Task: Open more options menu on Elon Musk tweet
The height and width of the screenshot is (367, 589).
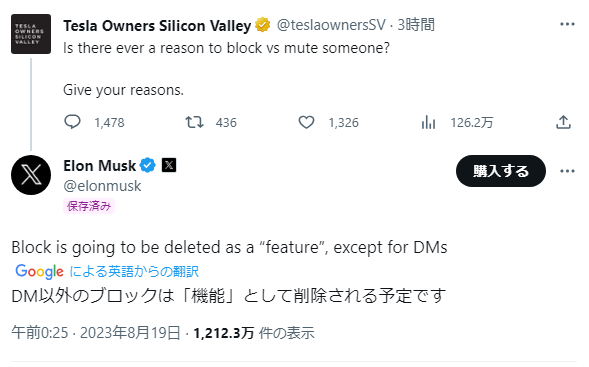Action: [567, 171]
